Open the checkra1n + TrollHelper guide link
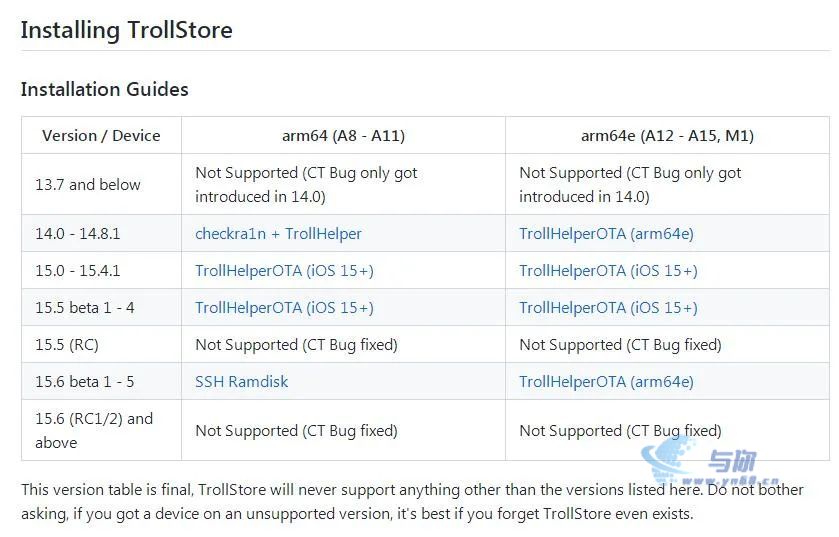Image resolution: width=839 pixels, height=537 pixels. pos(278,234)
